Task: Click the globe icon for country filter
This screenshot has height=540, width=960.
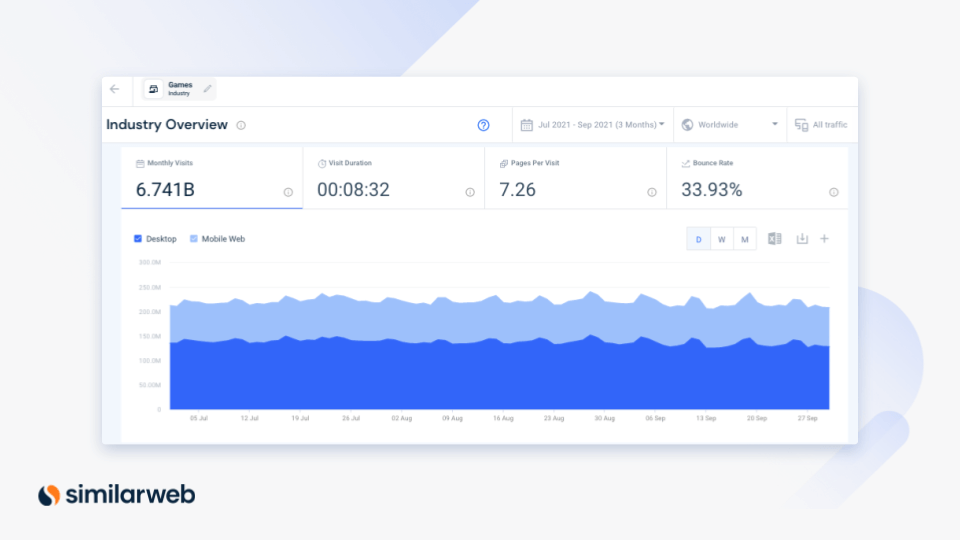Action: (x=688, y=125)
